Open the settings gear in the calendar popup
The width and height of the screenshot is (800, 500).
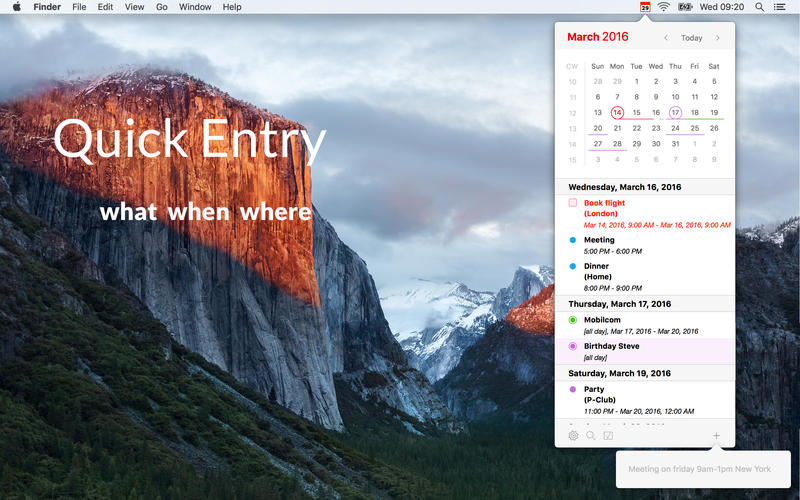point(573,436)
